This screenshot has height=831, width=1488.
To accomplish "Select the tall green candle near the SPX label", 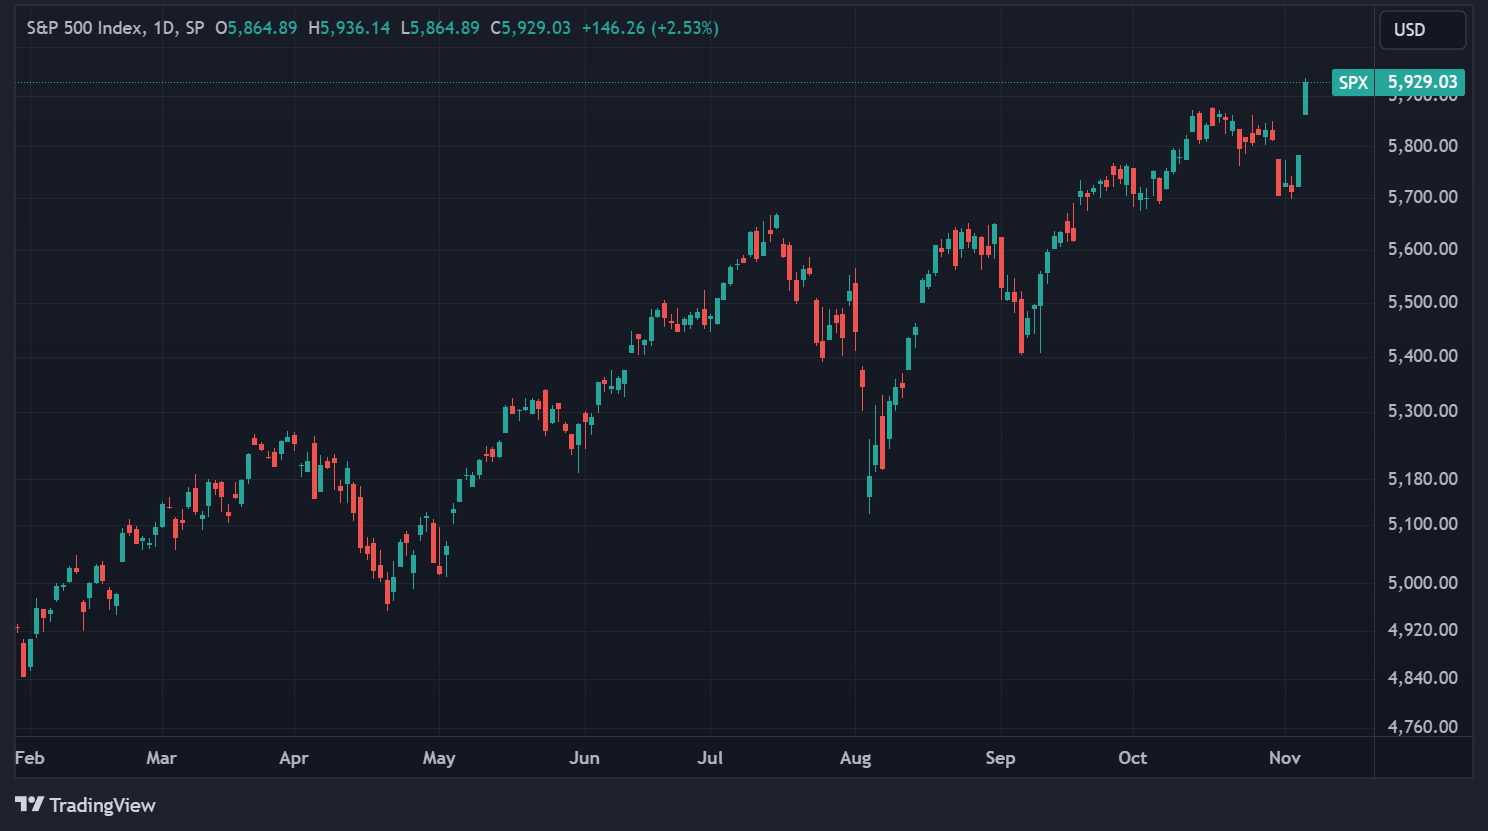I will tap(1306, 100).
